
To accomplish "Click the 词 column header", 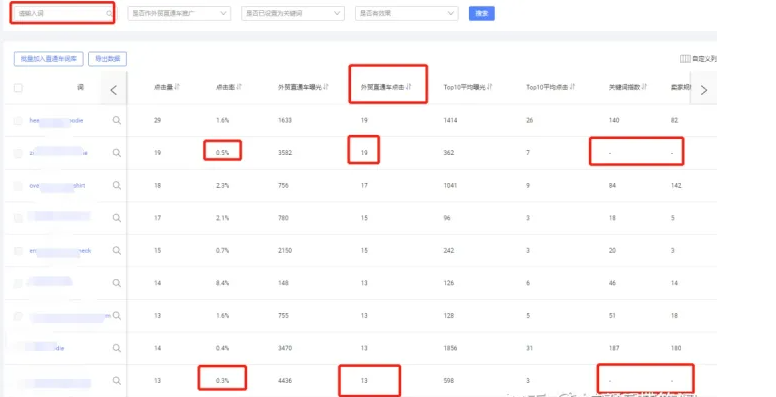I will point(80,87).
